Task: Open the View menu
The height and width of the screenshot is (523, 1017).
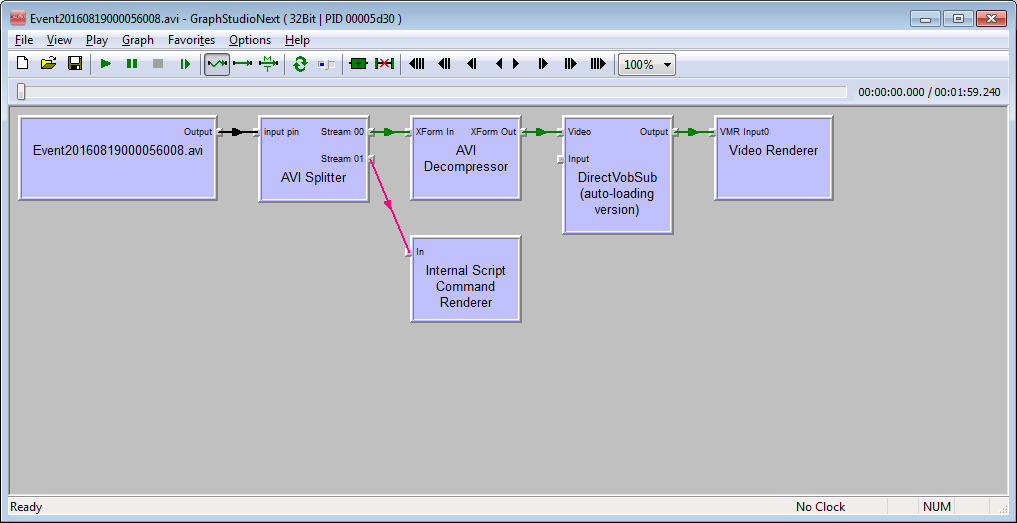Action: click(59, 40)
